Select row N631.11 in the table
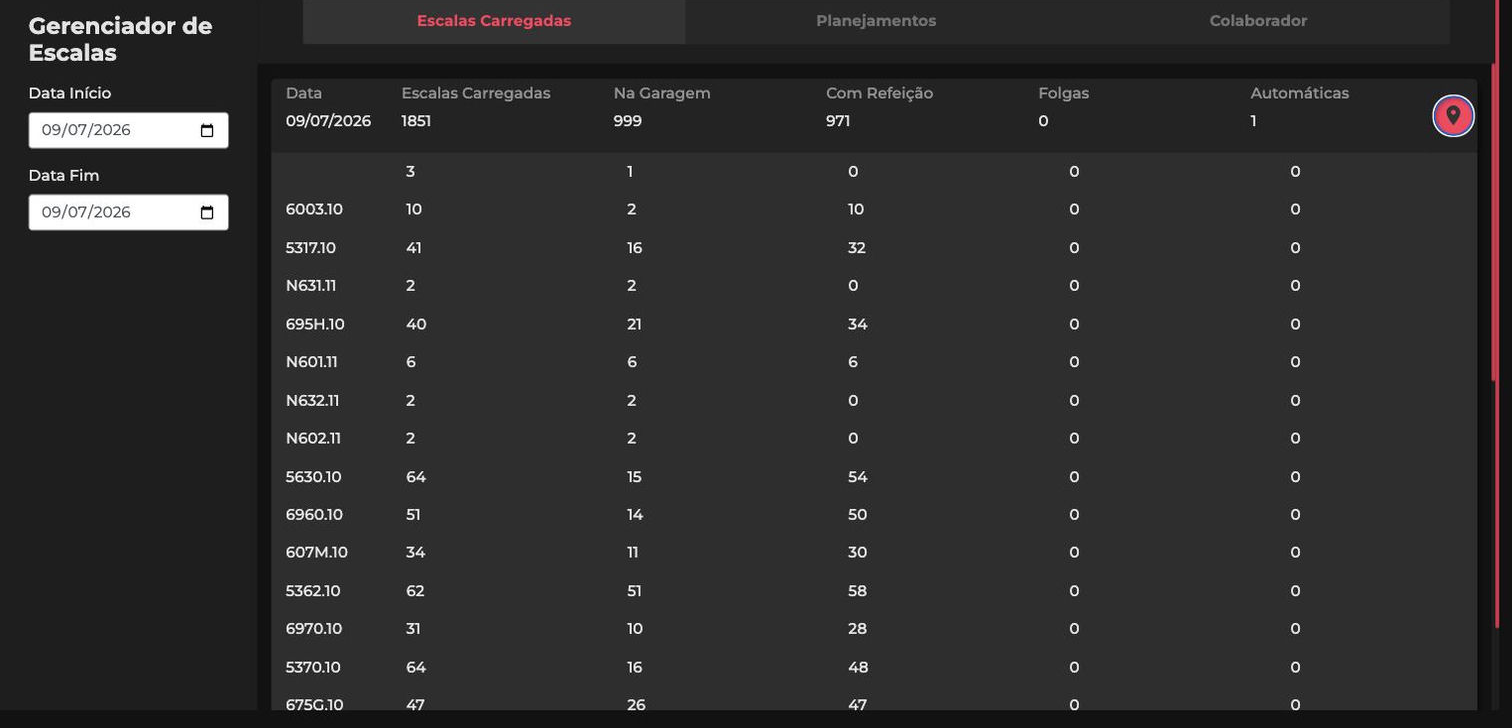This screenshot has height=728, width=1512. [874, 286]
